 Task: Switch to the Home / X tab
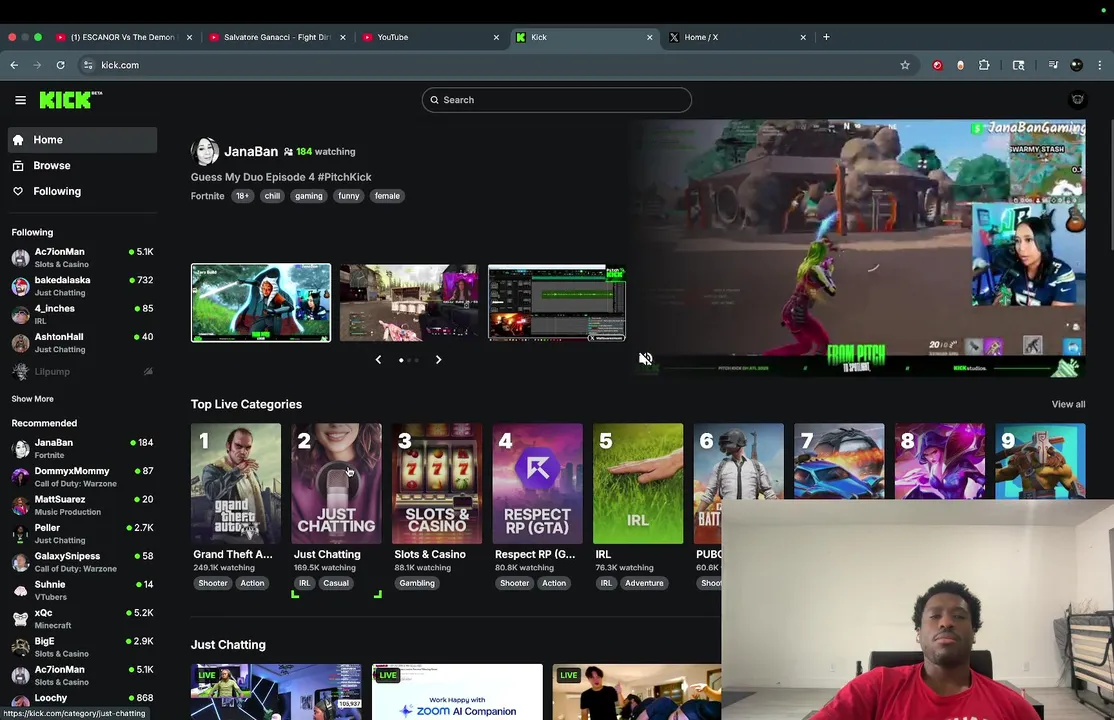(x=737, y=37)
